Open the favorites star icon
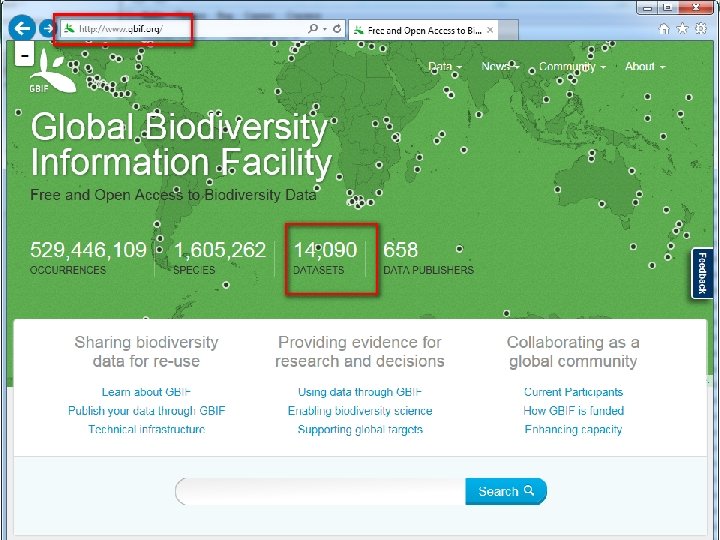720x540 pixels. pos(681,29)
